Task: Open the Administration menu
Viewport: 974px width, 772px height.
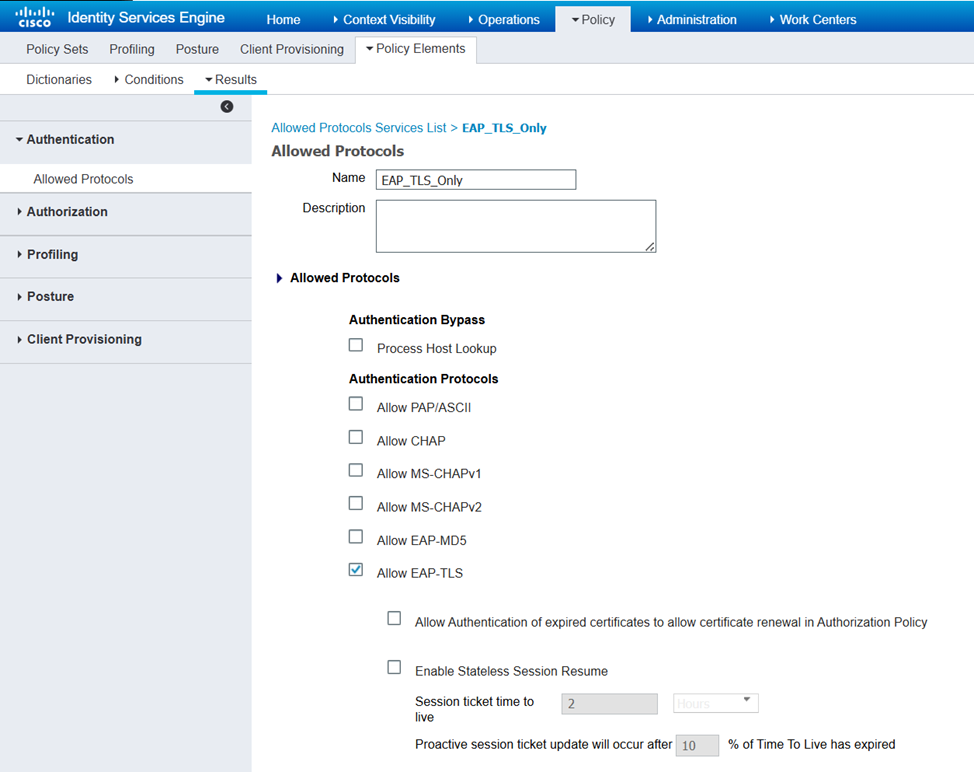Action: pos(692,20)
